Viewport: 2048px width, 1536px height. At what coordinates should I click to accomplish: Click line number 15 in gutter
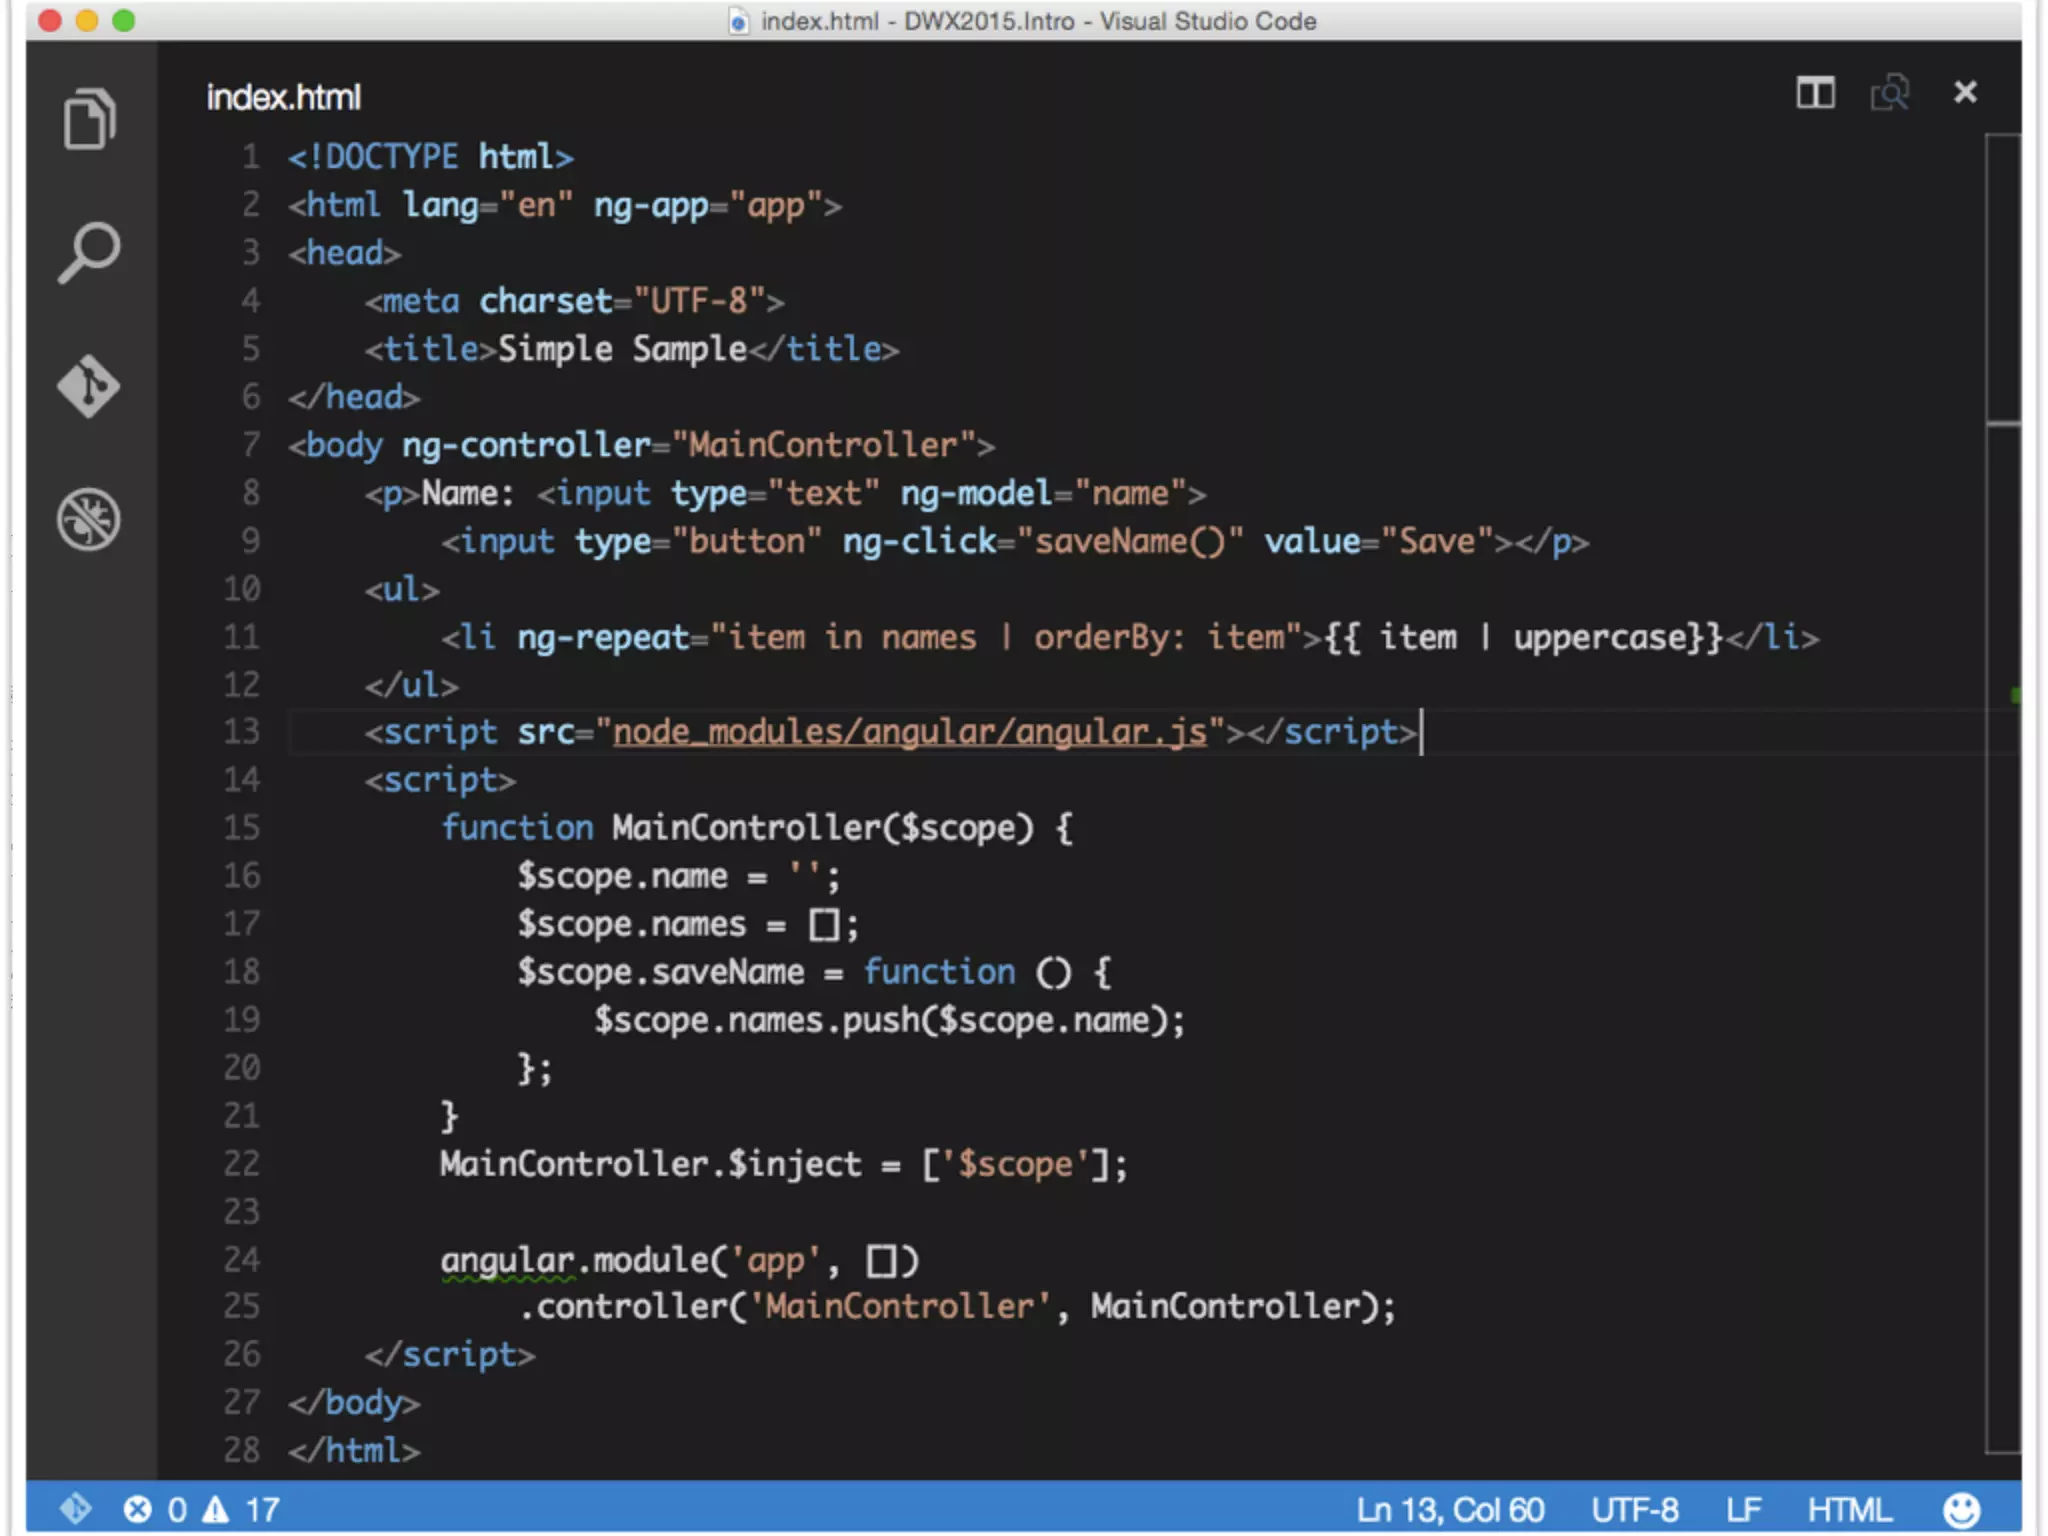point(242,828)
